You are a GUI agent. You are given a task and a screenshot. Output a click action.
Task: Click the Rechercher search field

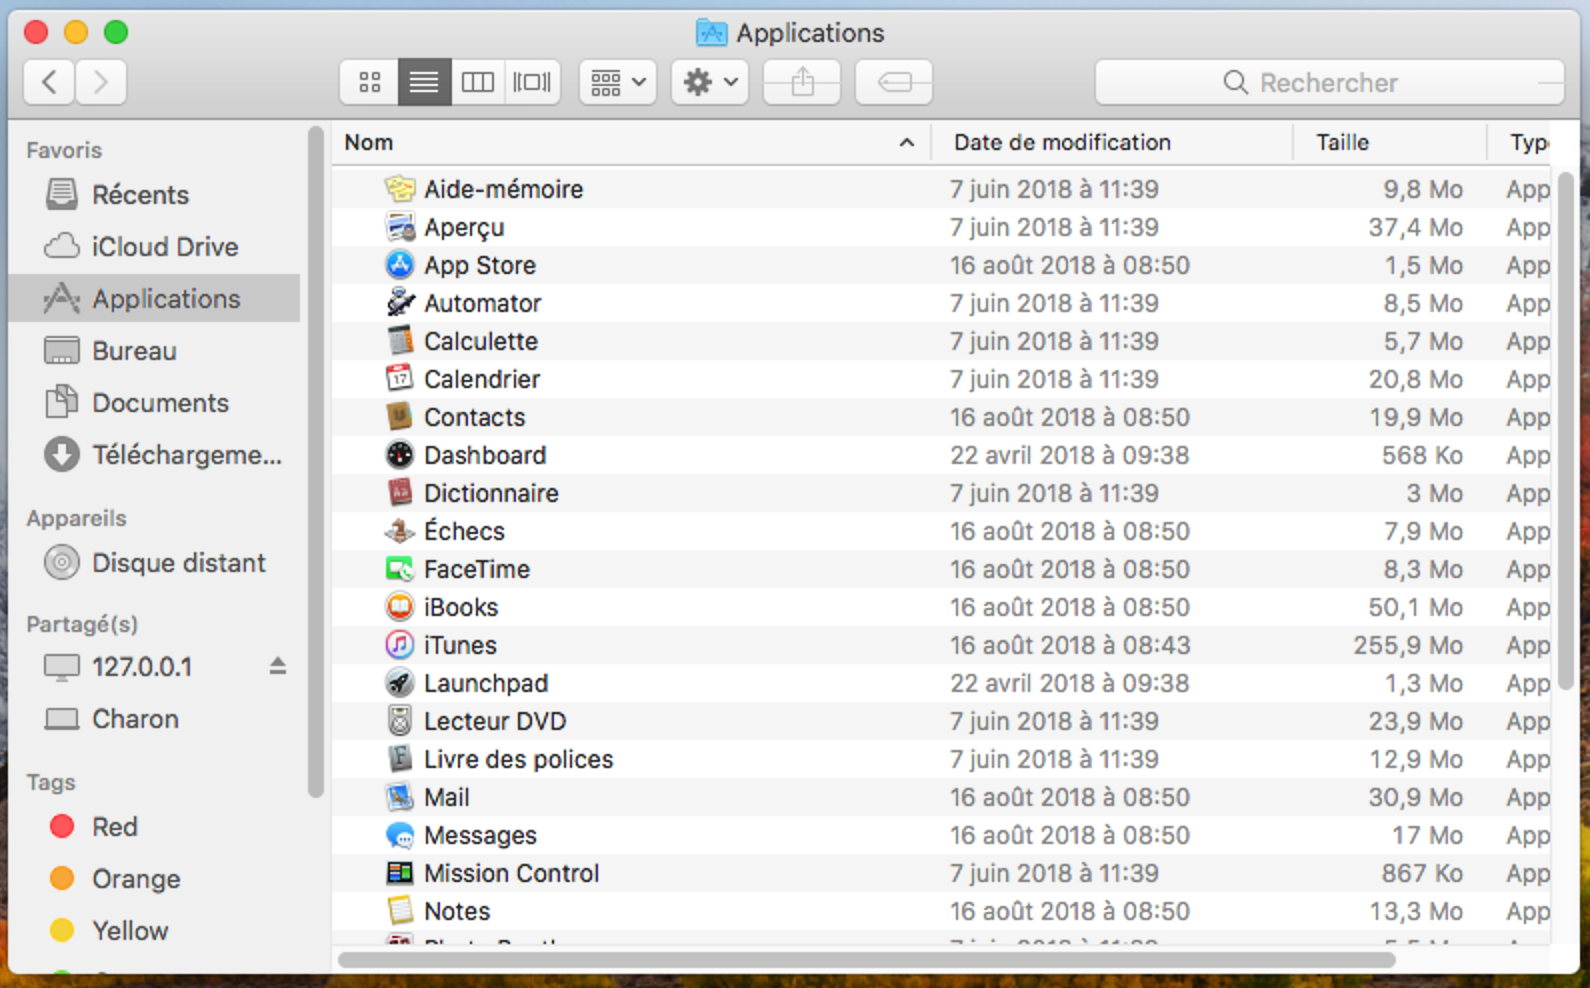click(1330, 82)
